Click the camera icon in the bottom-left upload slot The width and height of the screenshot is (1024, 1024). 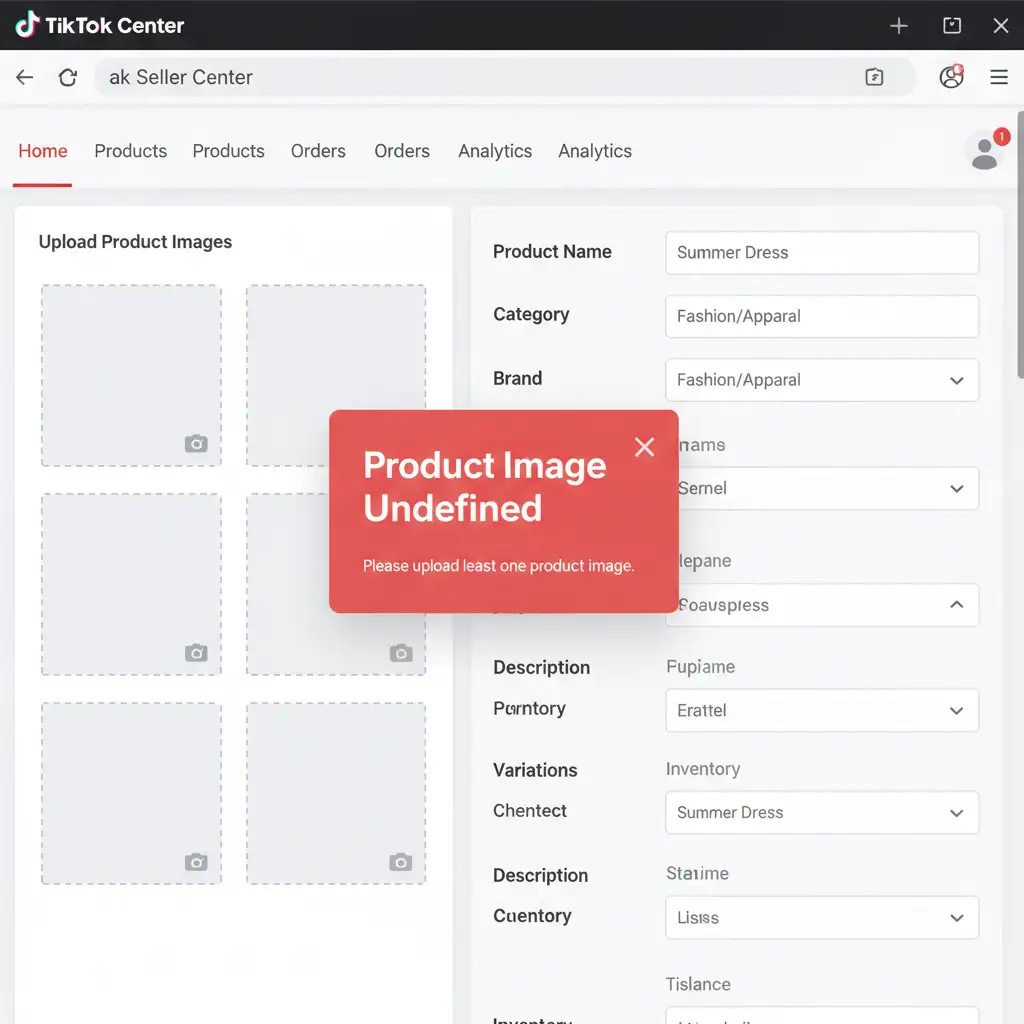196,862
